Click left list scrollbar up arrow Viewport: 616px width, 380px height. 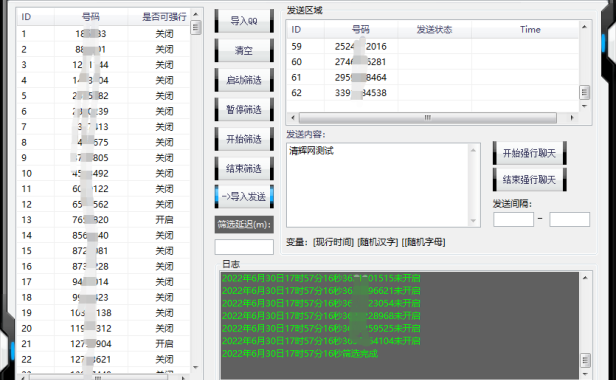(196, 14)
